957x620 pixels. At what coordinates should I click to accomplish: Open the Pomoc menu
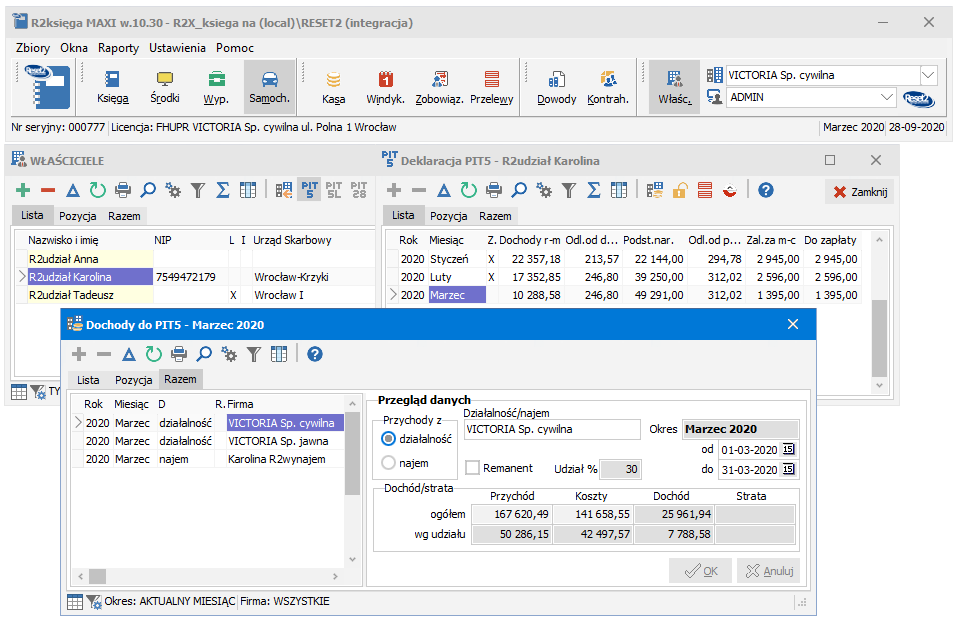235,48
